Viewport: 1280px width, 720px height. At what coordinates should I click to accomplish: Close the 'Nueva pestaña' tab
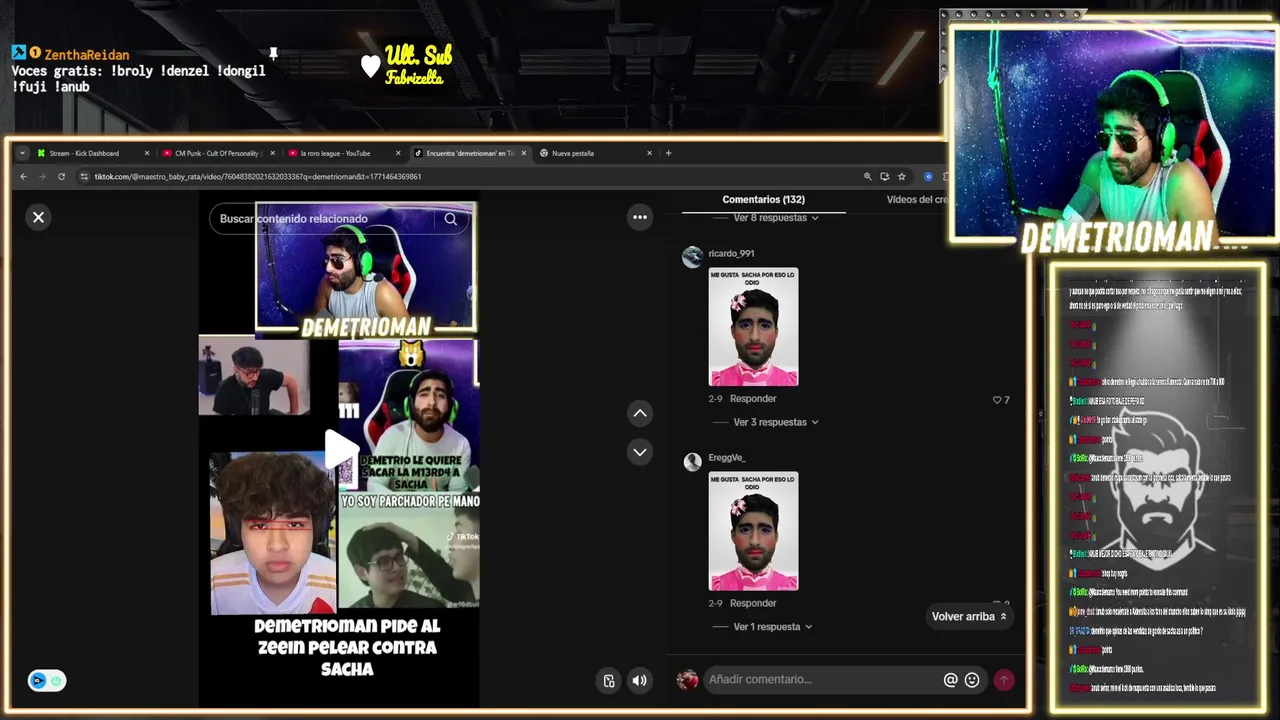click(649, 153)
